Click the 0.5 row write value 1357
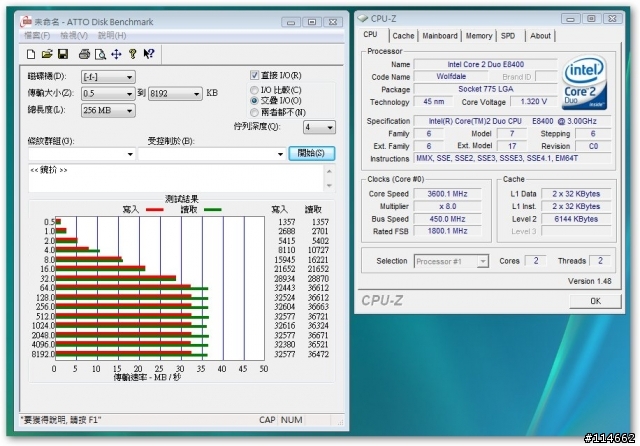Viewport: 640px width, 446px height. pyautogui.click(x=287, y=222)
